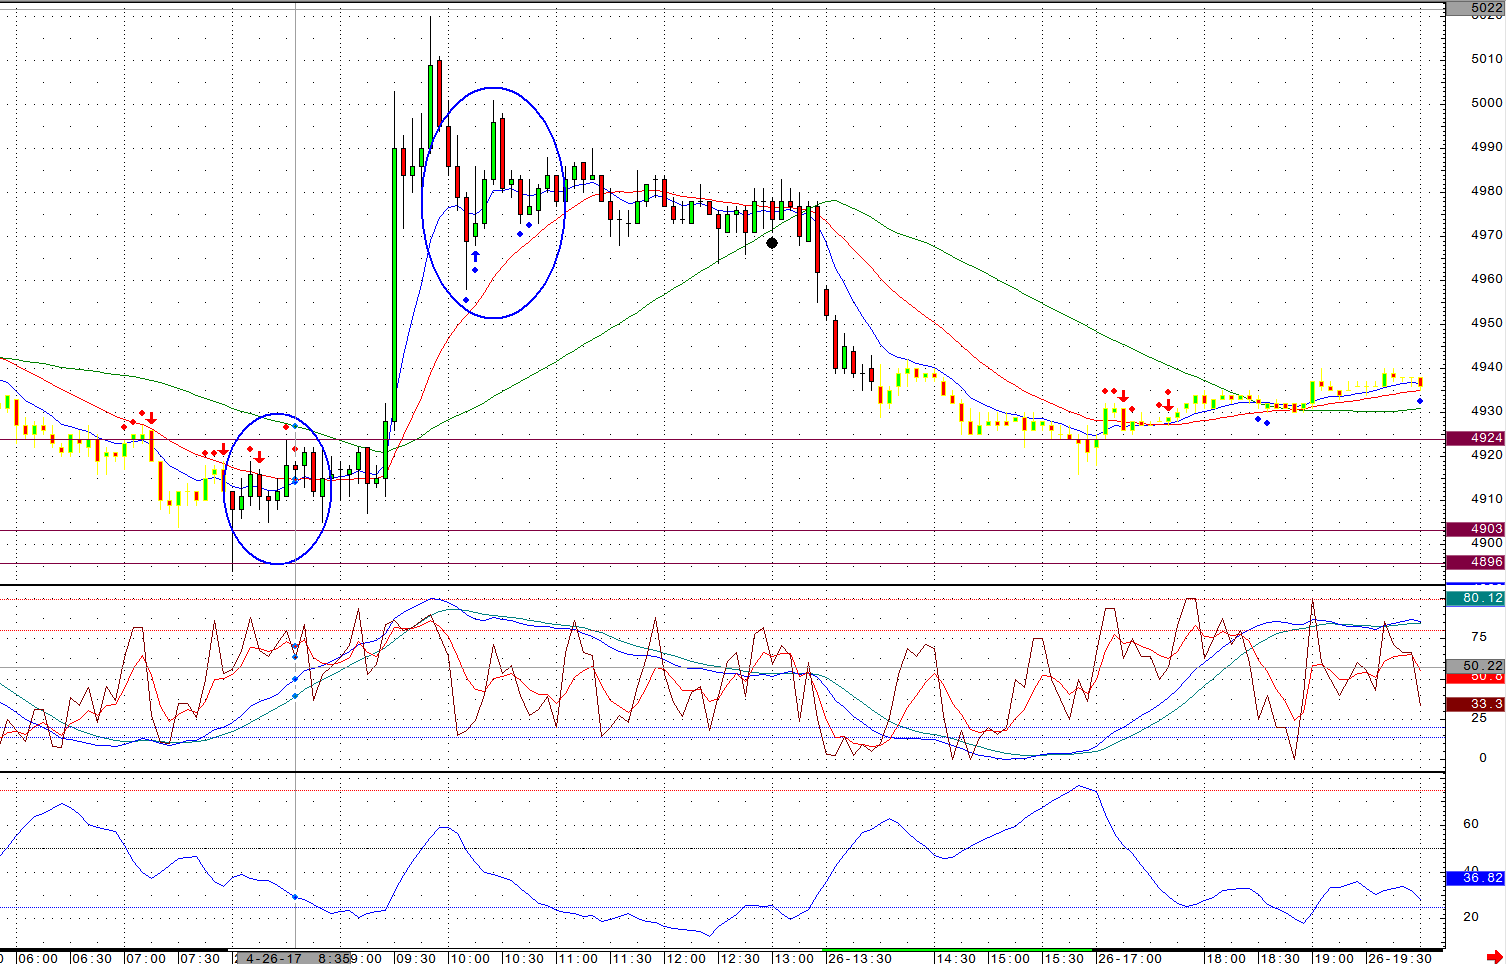This screenshot has width=1507, height=964.
Task: Click the 07:00 time axis label
Action: tap(146, 958)
